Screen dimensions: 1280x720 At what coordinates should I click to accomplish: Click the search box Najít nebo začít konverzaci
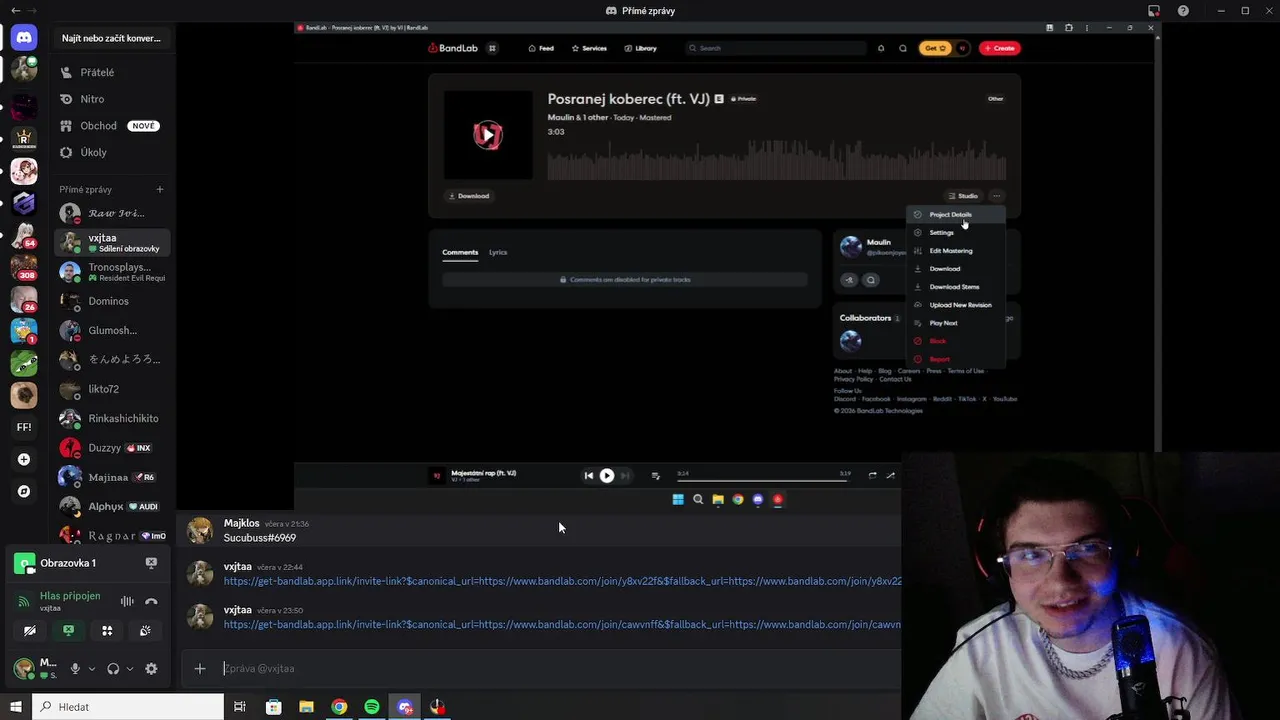pyautogui.click(x=111, y=38)
